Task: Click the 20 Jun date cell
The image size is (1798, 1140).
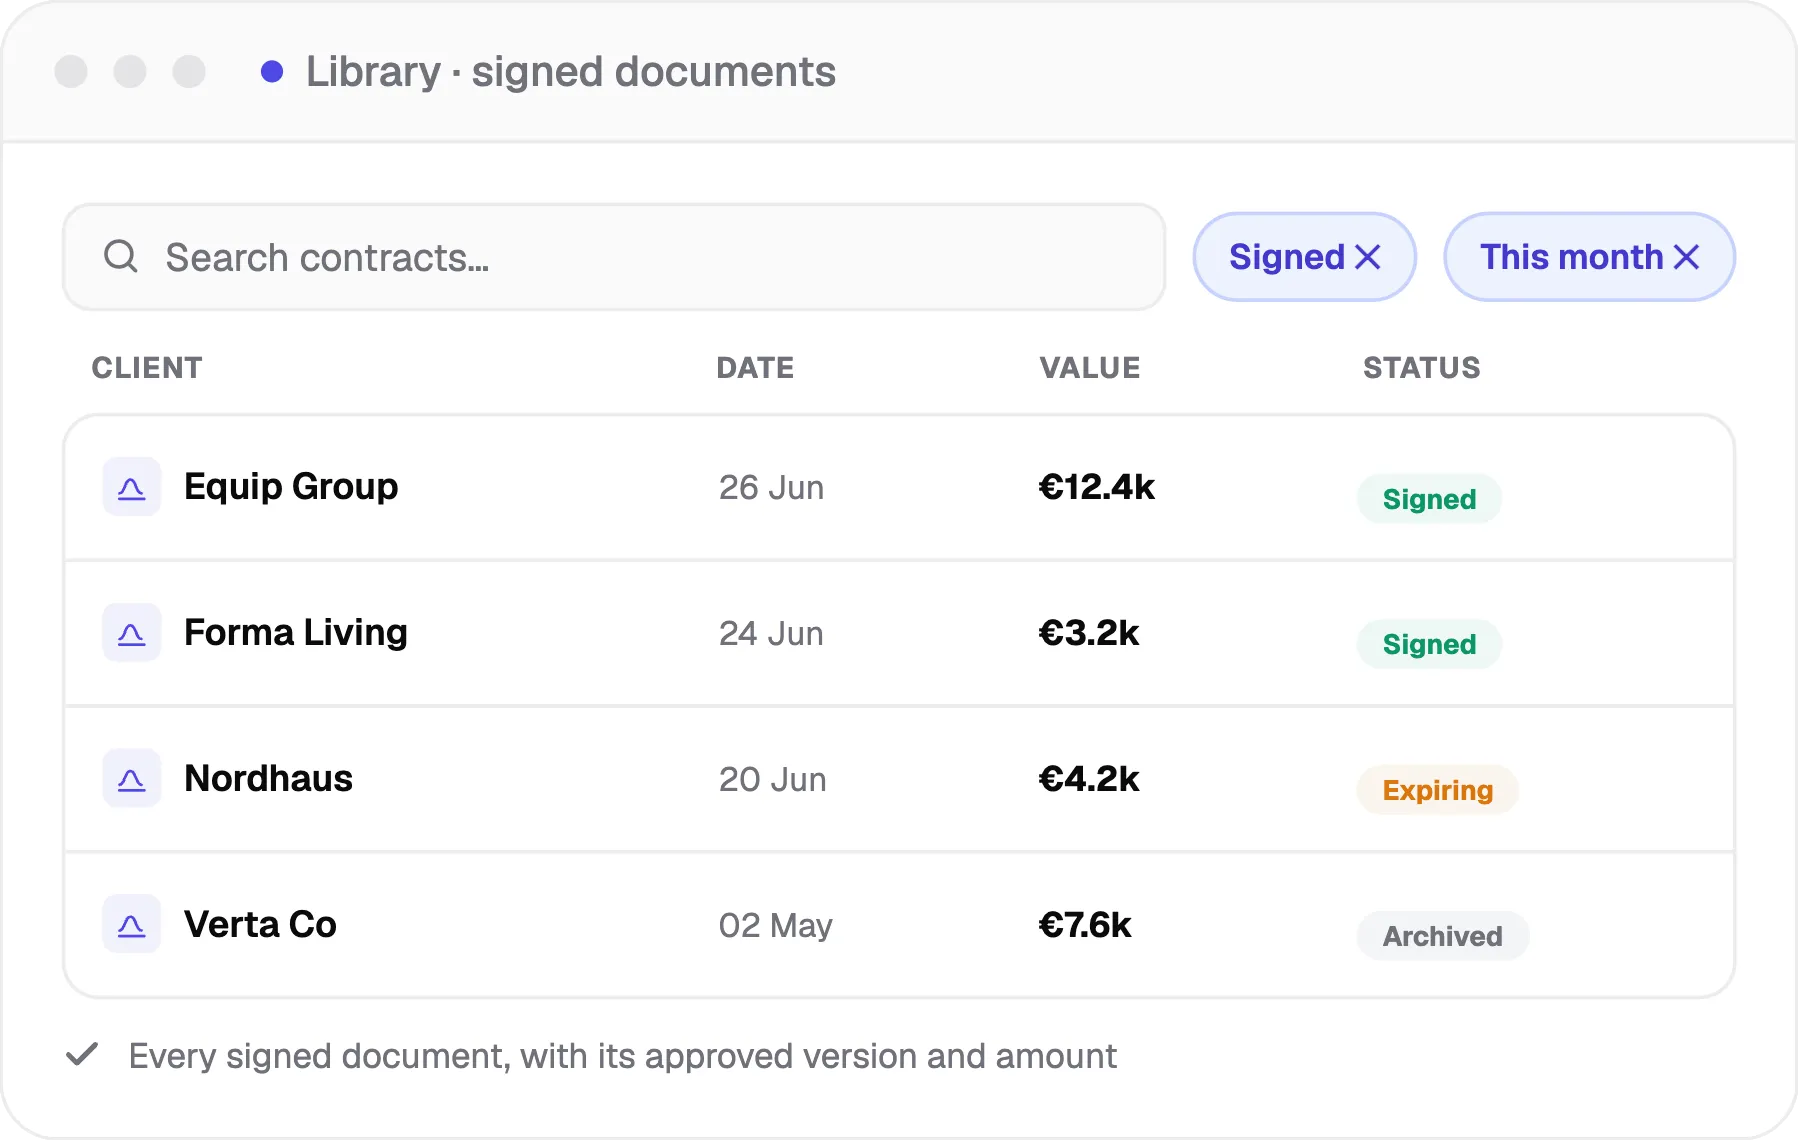Action: coord(773,780)
